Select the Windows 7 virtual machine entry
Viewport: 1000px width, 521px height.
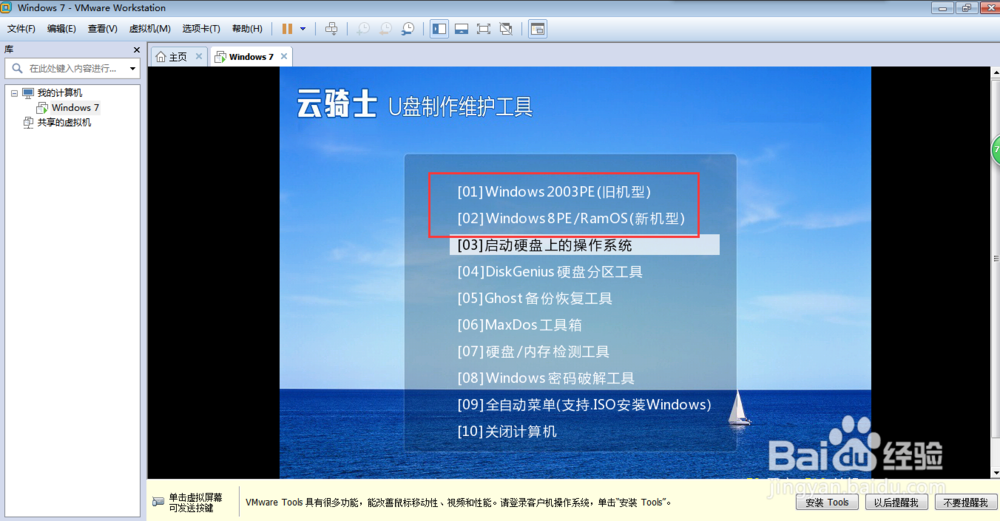pos(75,108)
